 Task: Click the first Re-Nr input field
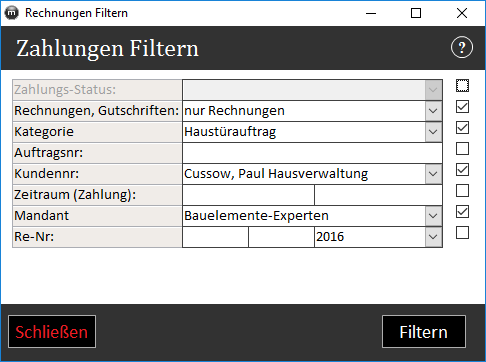pyautogui.click(x=215, y=237)
